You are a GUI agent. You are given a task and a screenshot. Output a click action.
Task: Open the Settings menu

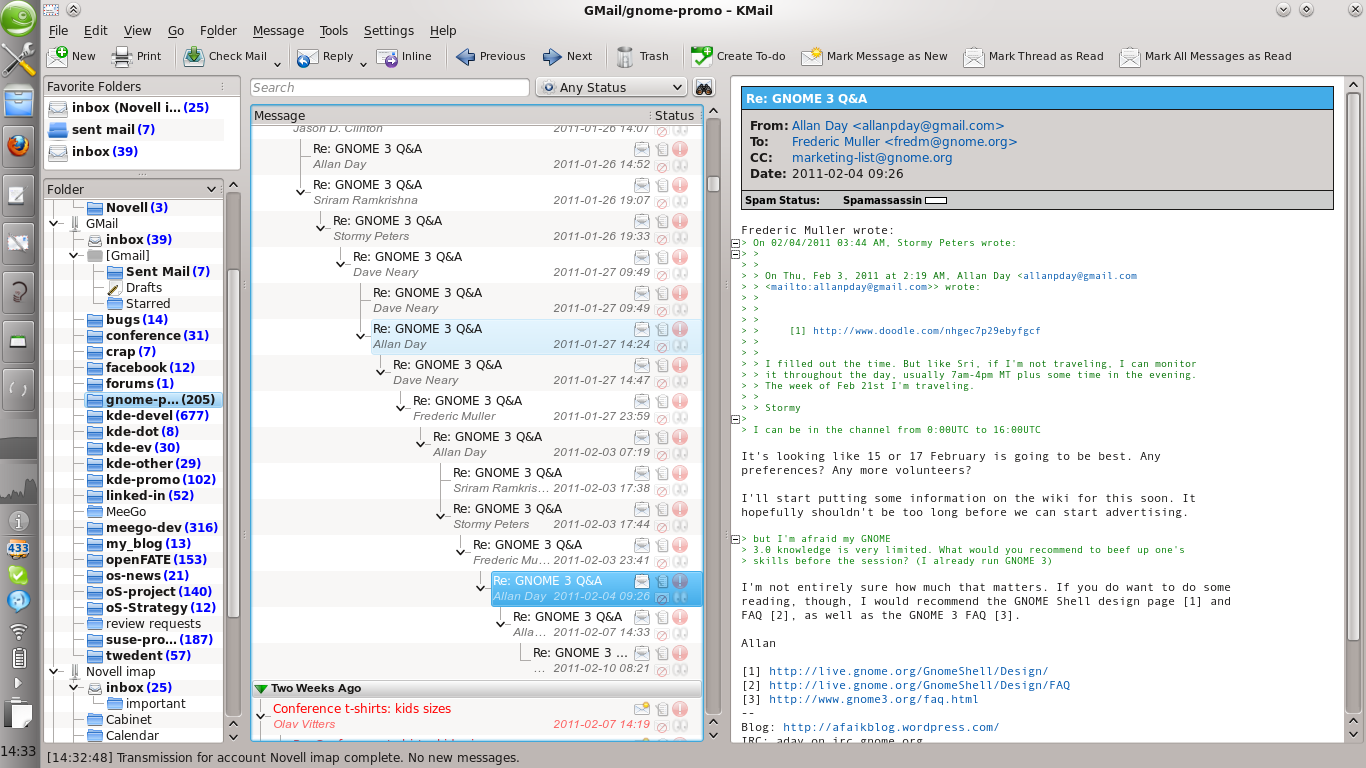[x=388, y=31]
